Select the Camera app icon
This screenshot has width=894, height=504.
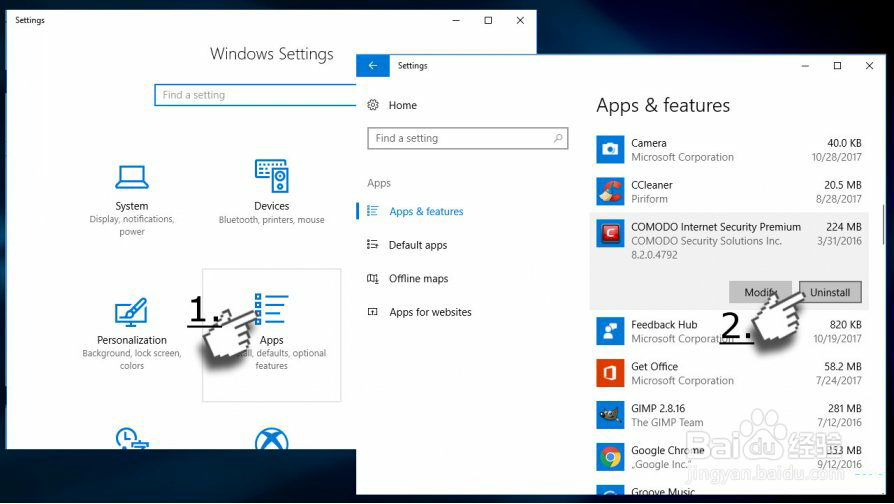(x=610, y=149)
